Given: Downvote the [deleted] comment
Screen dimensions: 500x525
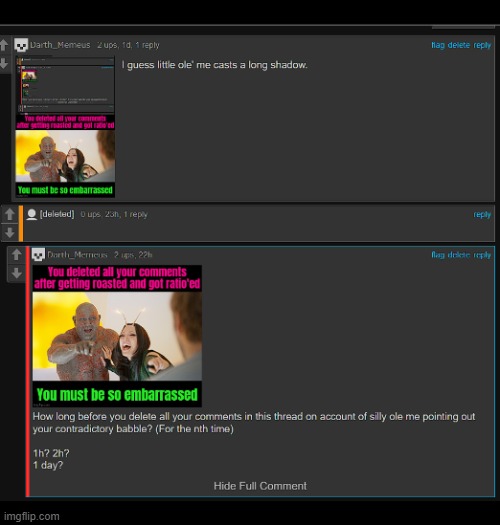Looking at the screenshot, I should pos(10,232).
